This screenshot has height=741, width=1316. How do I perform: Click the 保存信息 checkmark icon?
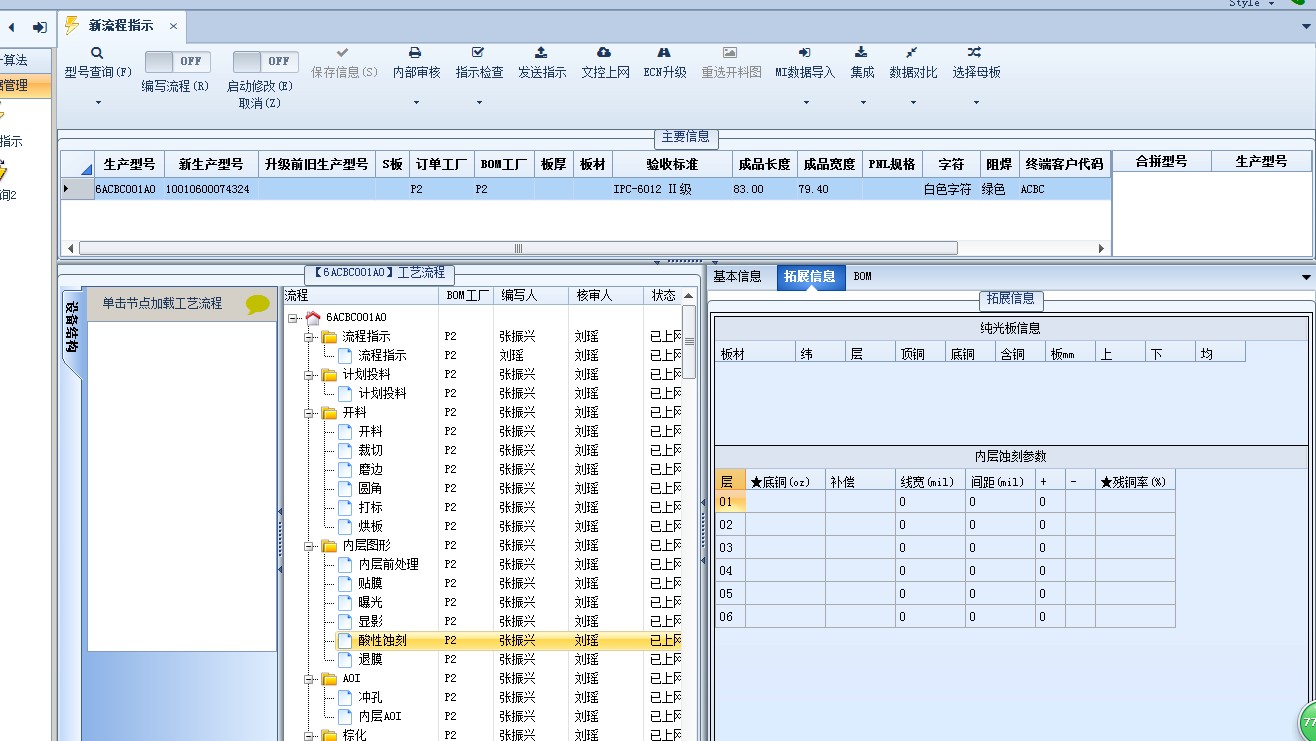click(343, 53)
